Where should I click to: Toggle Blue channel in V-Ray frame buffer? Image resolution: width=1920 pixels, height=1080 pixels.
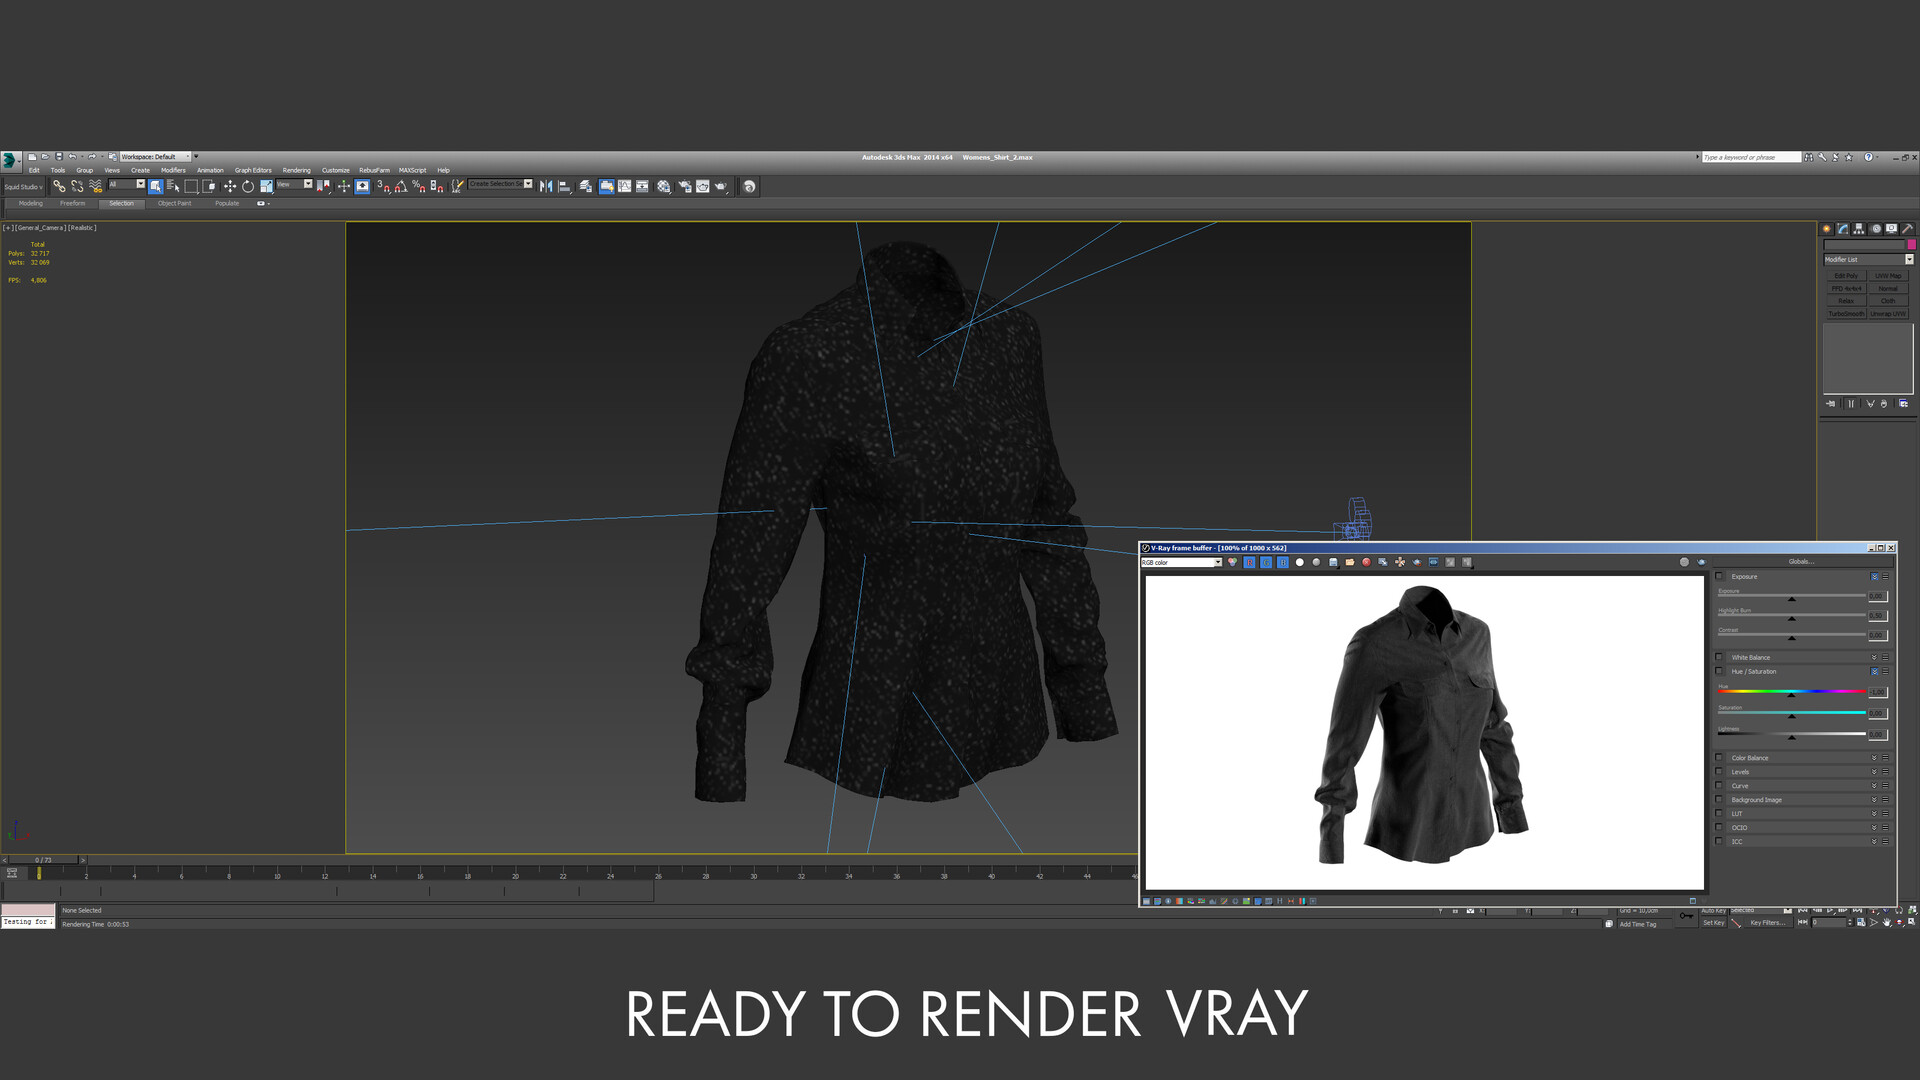[x=1283, y=562]
